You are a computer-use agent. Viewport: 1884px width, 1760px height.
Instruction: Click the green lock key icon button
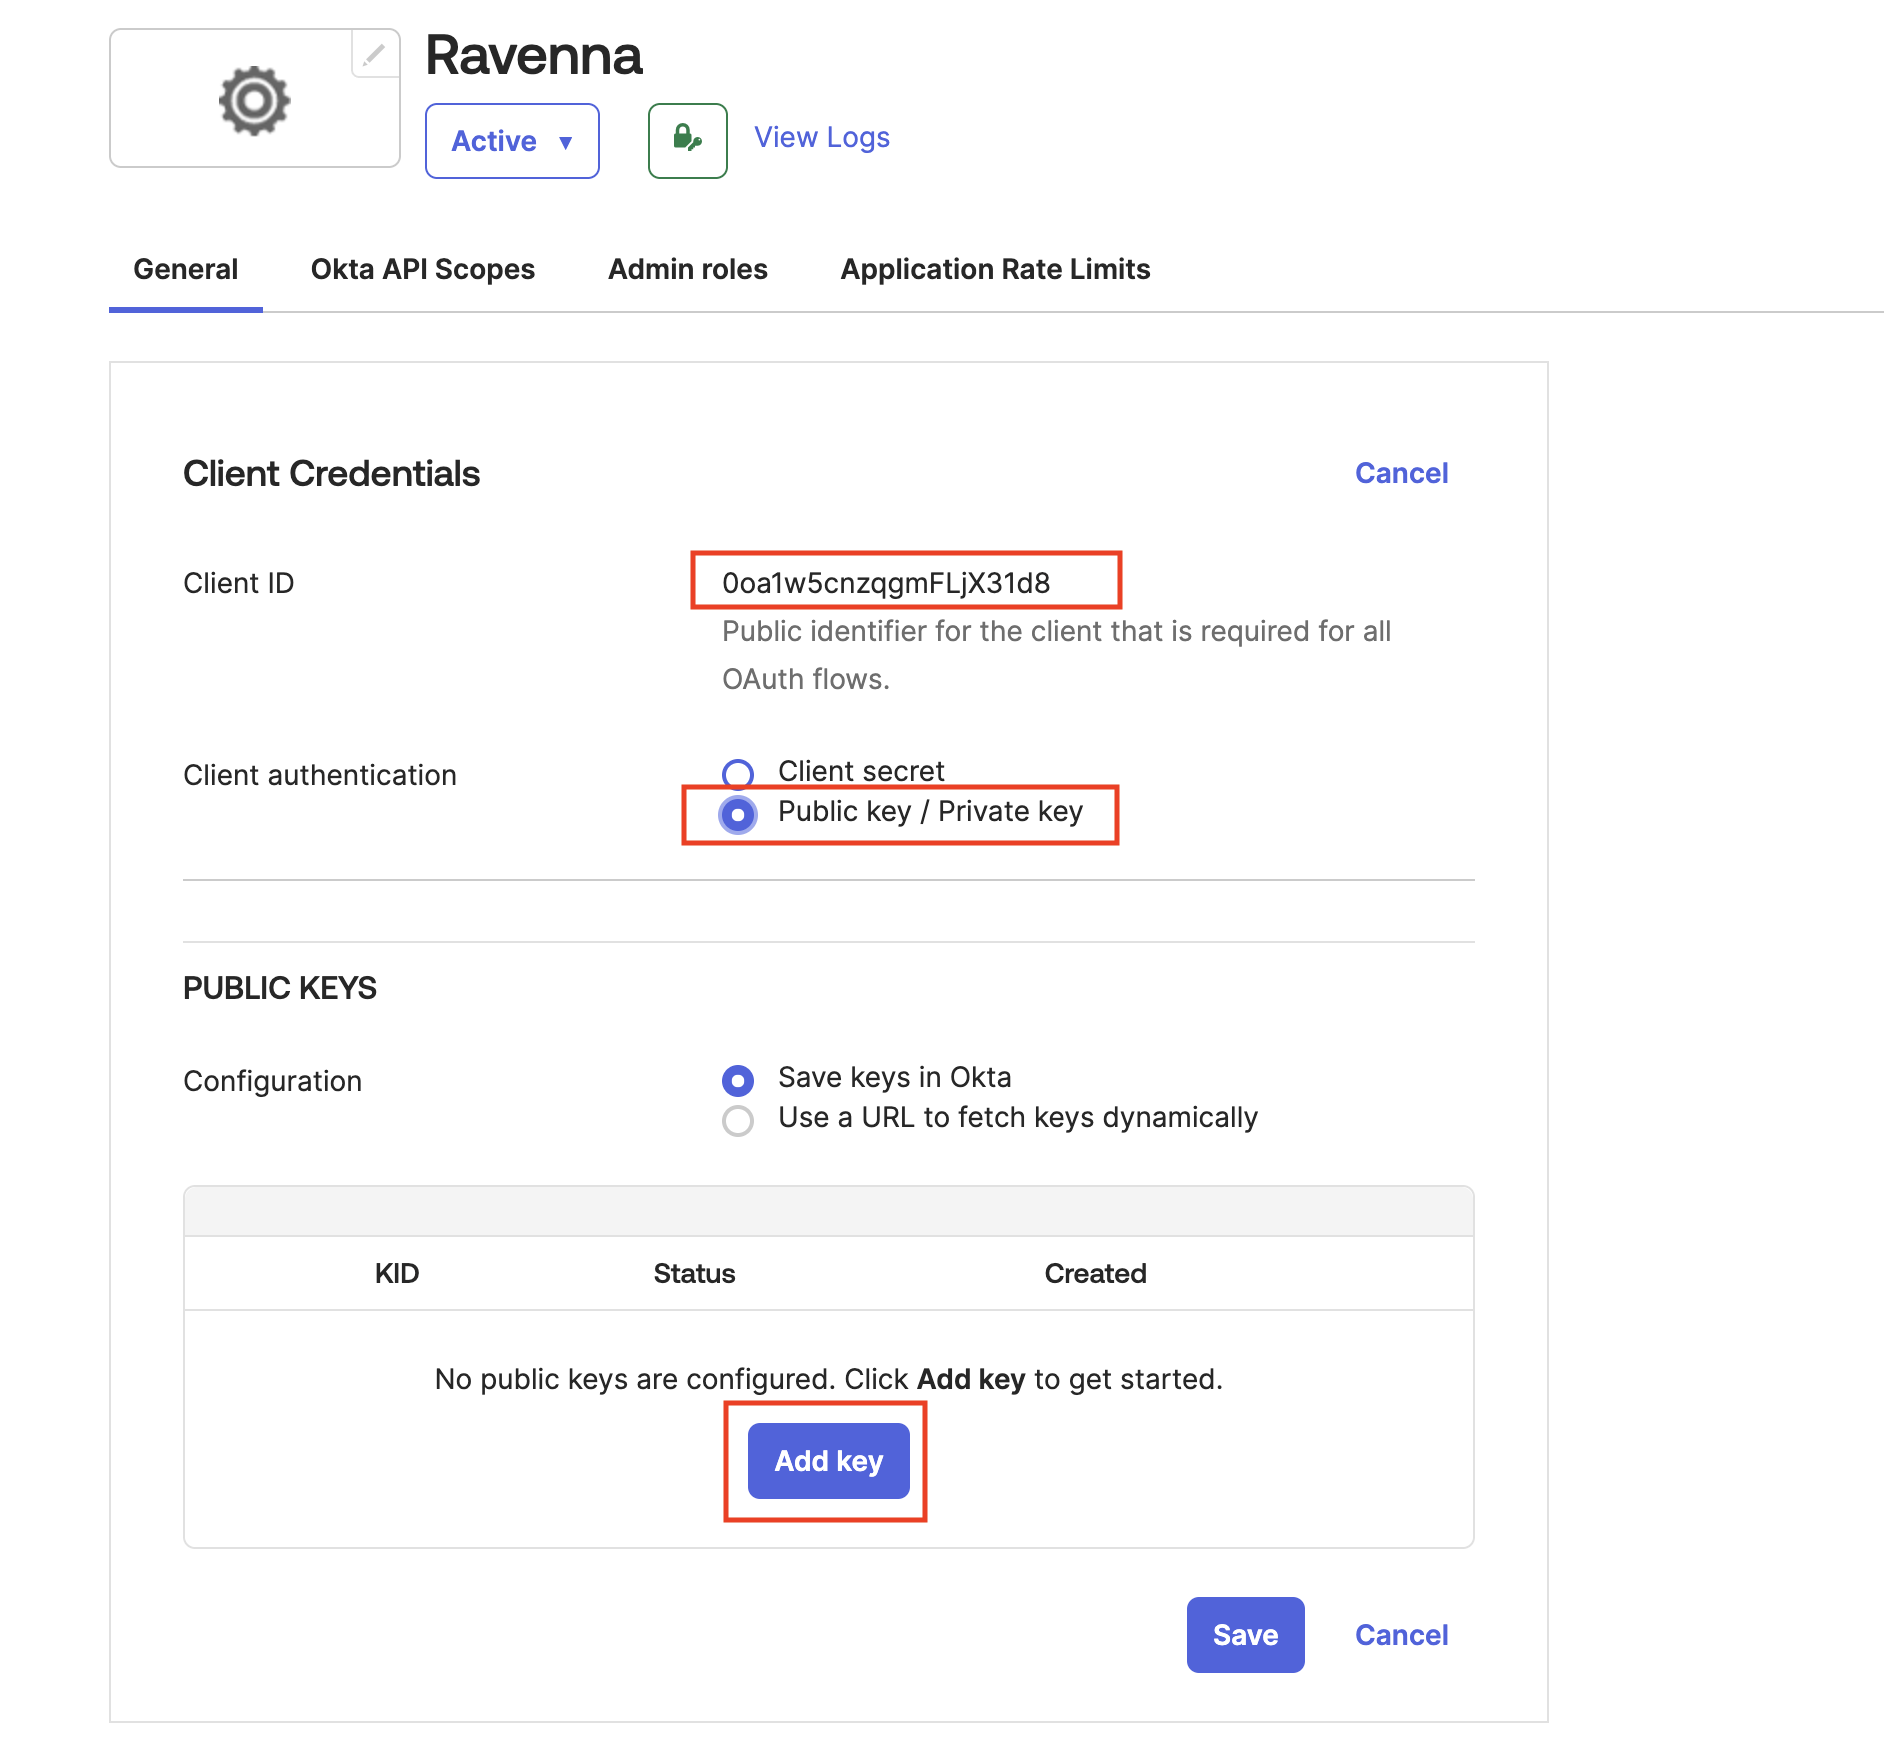click(x=687, y=140)
